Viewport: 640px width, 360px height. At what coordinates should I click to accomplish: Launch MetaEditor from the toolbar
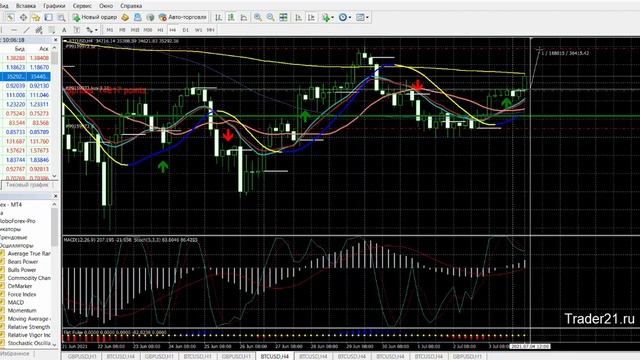point(125,17)
